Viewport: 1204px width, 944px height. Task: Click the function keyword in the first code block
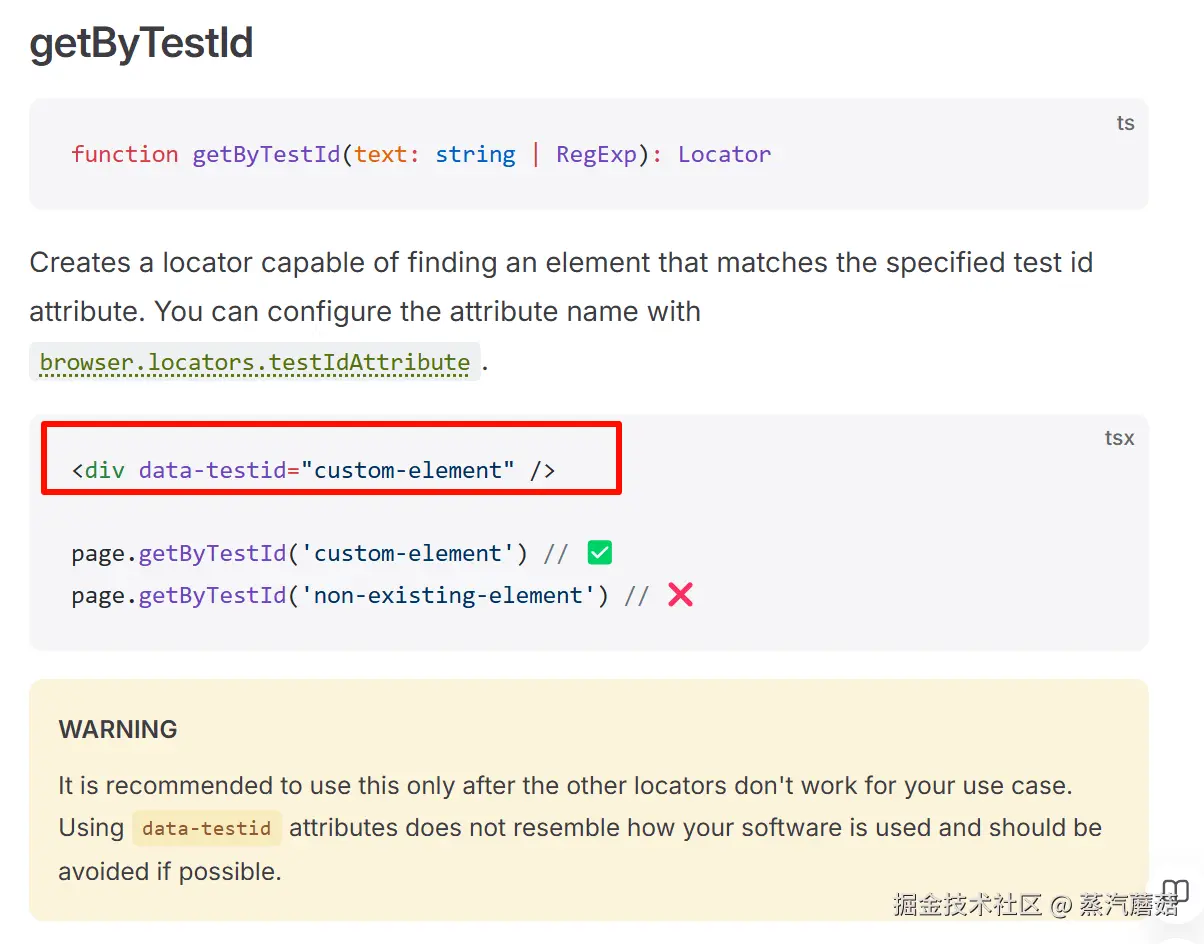pyautogui.click(x=125, y=154)
